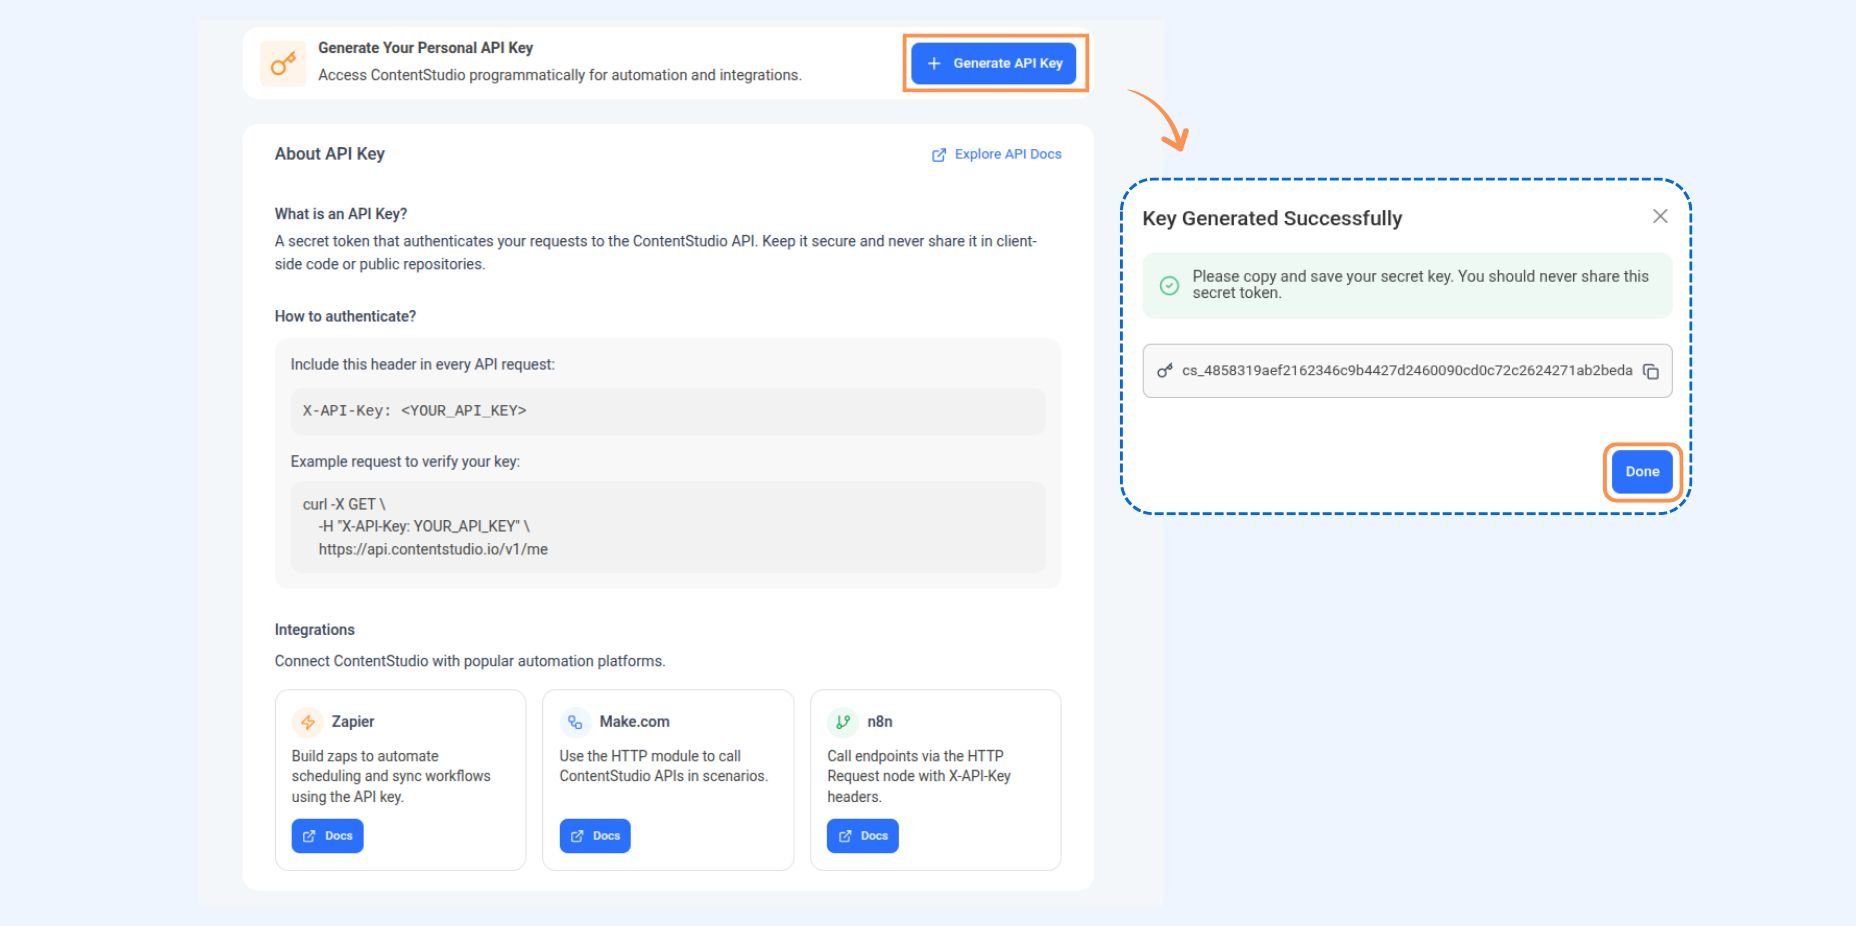Click the external-link icon beside Explore API Docs
The image size is (1856, 926).
939,155
